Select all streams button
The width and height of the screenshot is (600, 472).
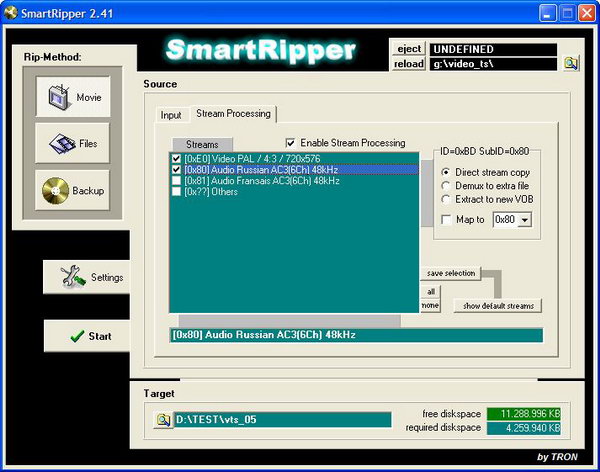(x=431, y=292)
